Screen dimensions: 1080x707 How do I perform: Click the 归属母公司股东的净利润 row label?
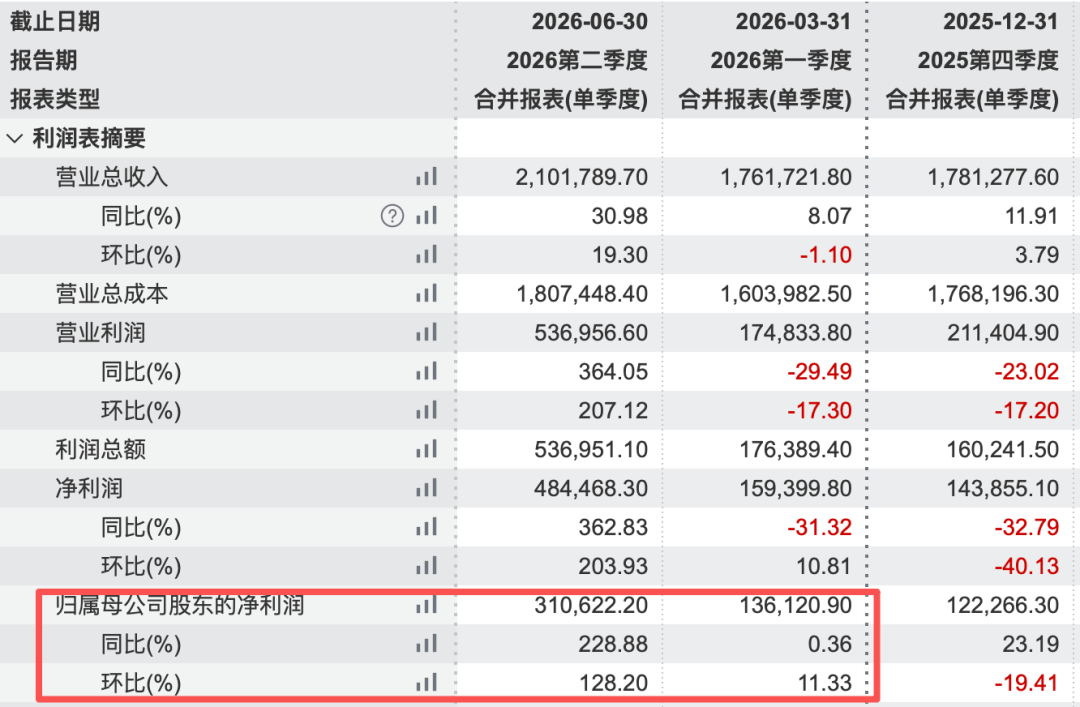[x=180, y=606]
